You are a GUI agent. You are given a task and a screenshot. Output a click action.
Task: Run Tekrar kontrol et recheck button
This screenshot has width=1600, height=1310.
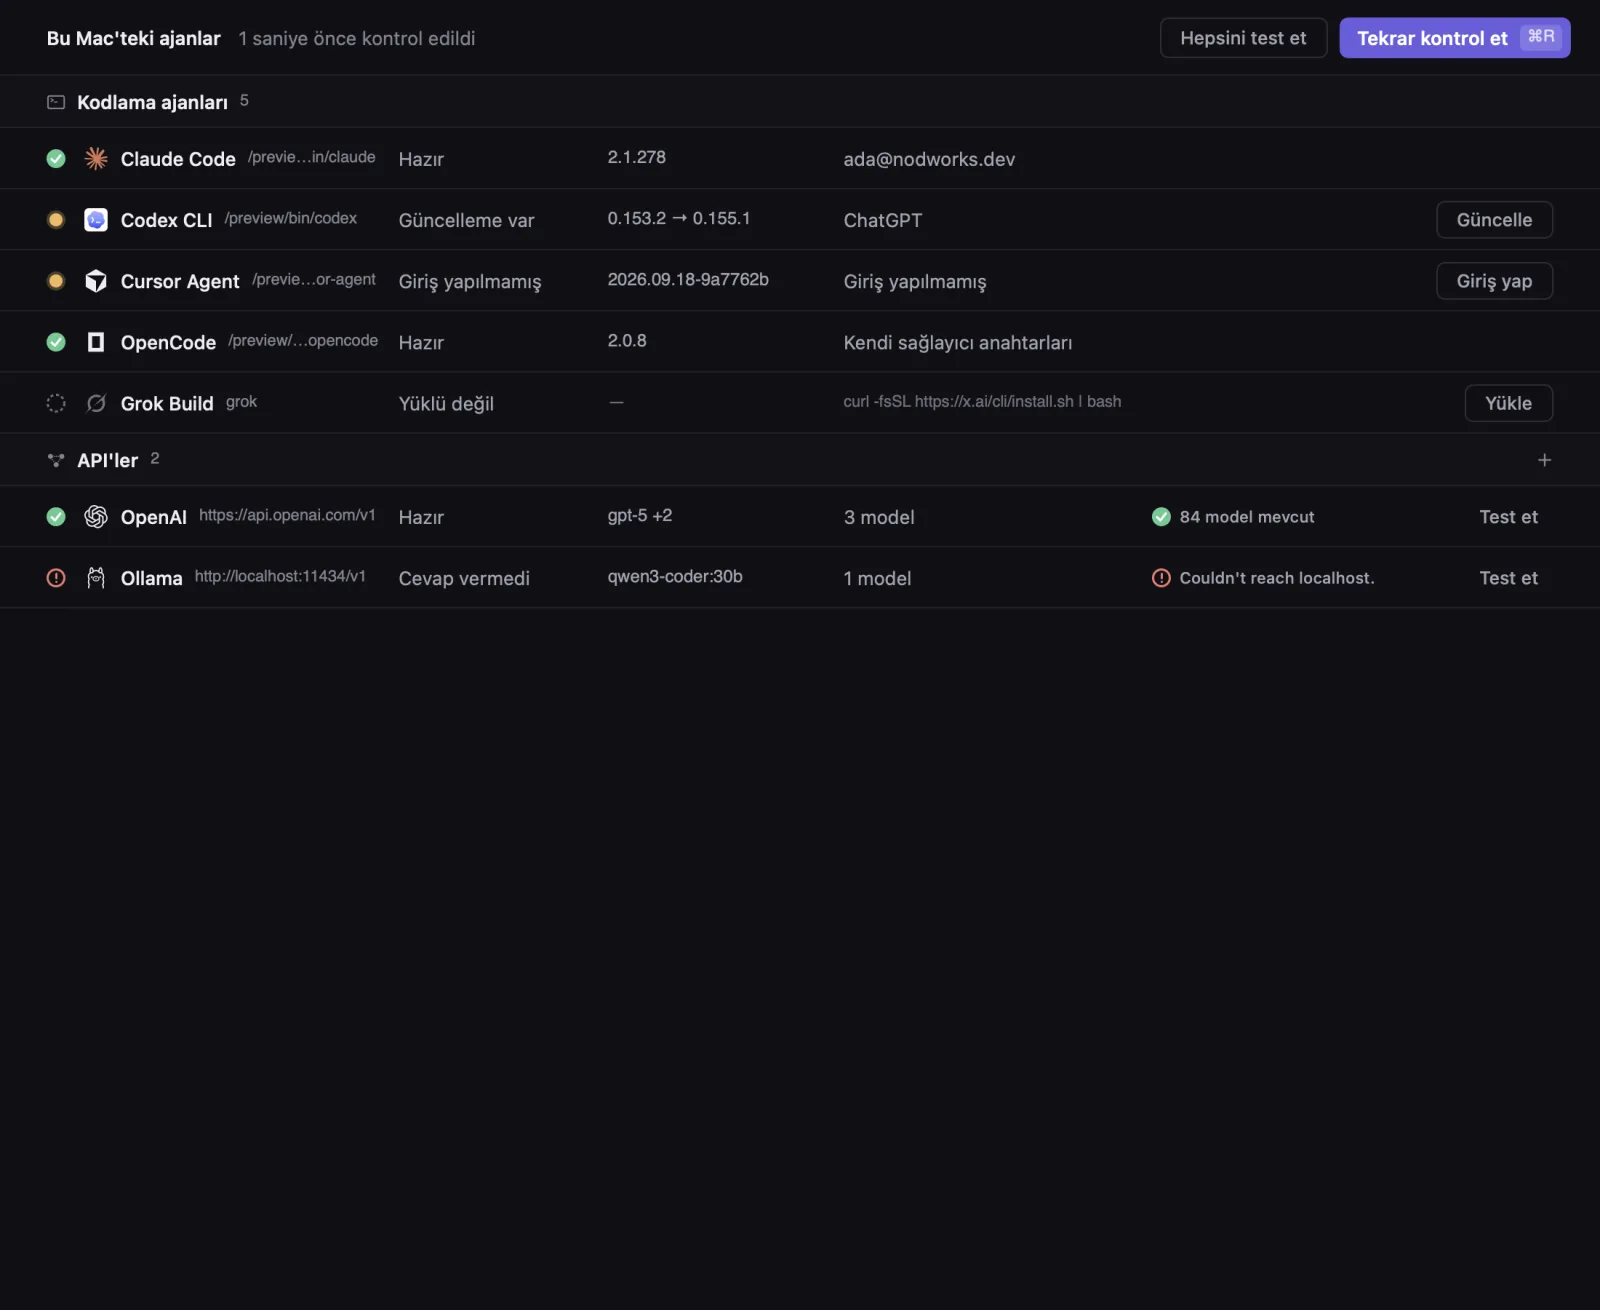pyautogui.click(x=1454, y=38)
